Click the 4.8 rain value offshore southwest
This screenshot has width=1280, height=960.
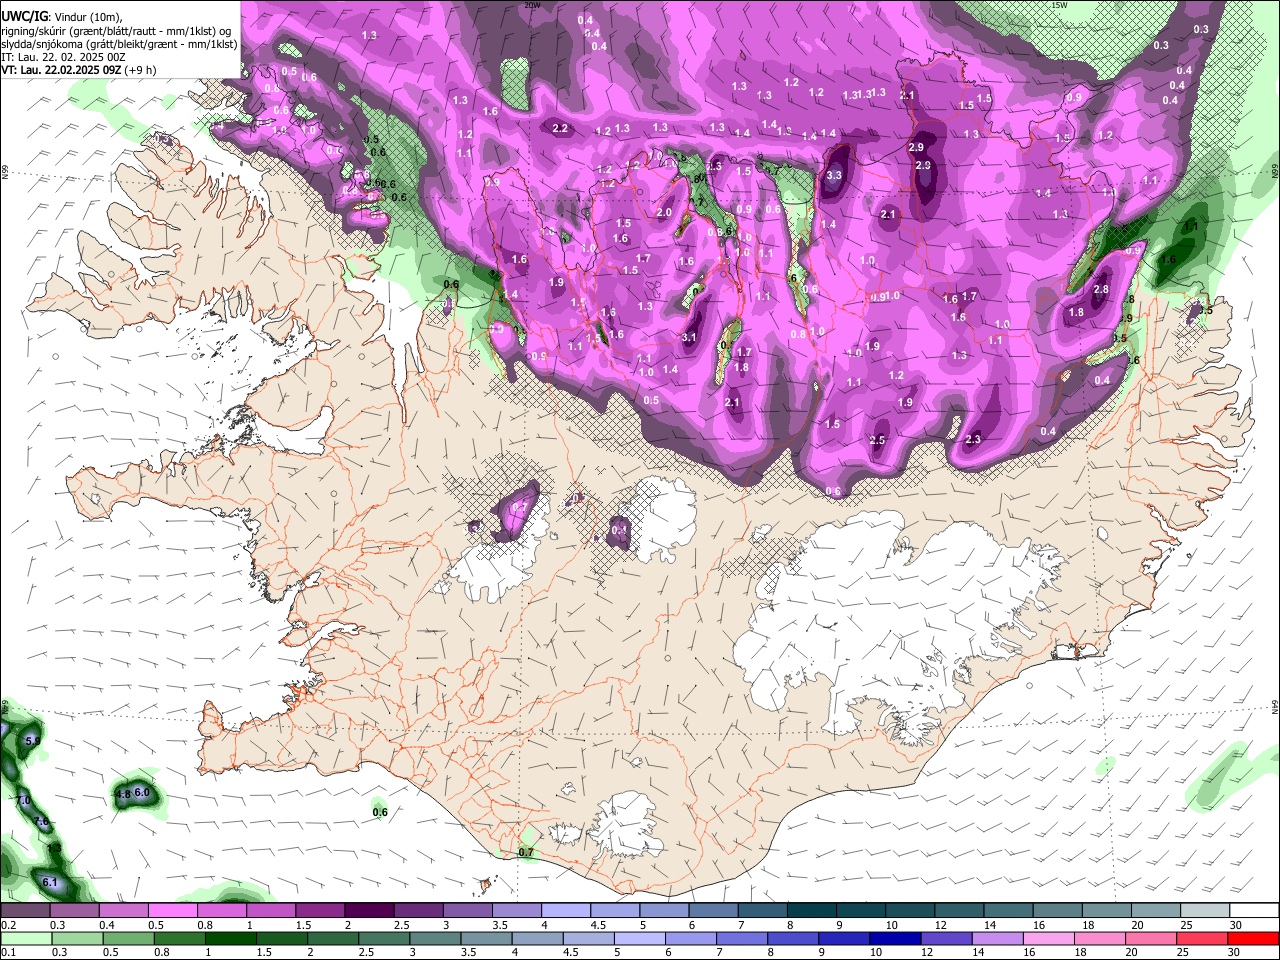(x=124, y=794)
